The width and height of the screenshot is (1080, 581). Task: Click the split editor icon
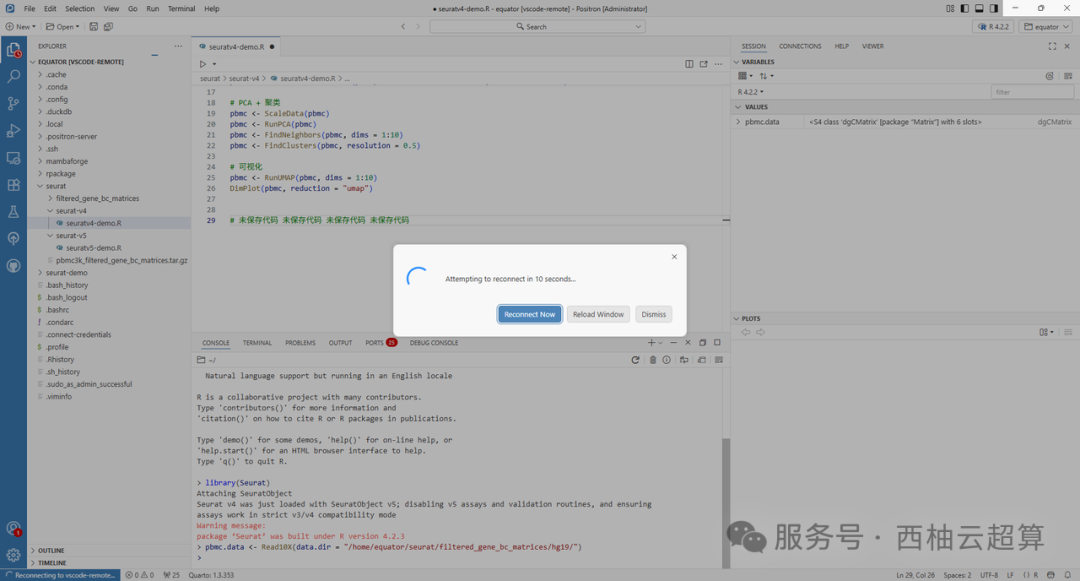tap(688, 63)
